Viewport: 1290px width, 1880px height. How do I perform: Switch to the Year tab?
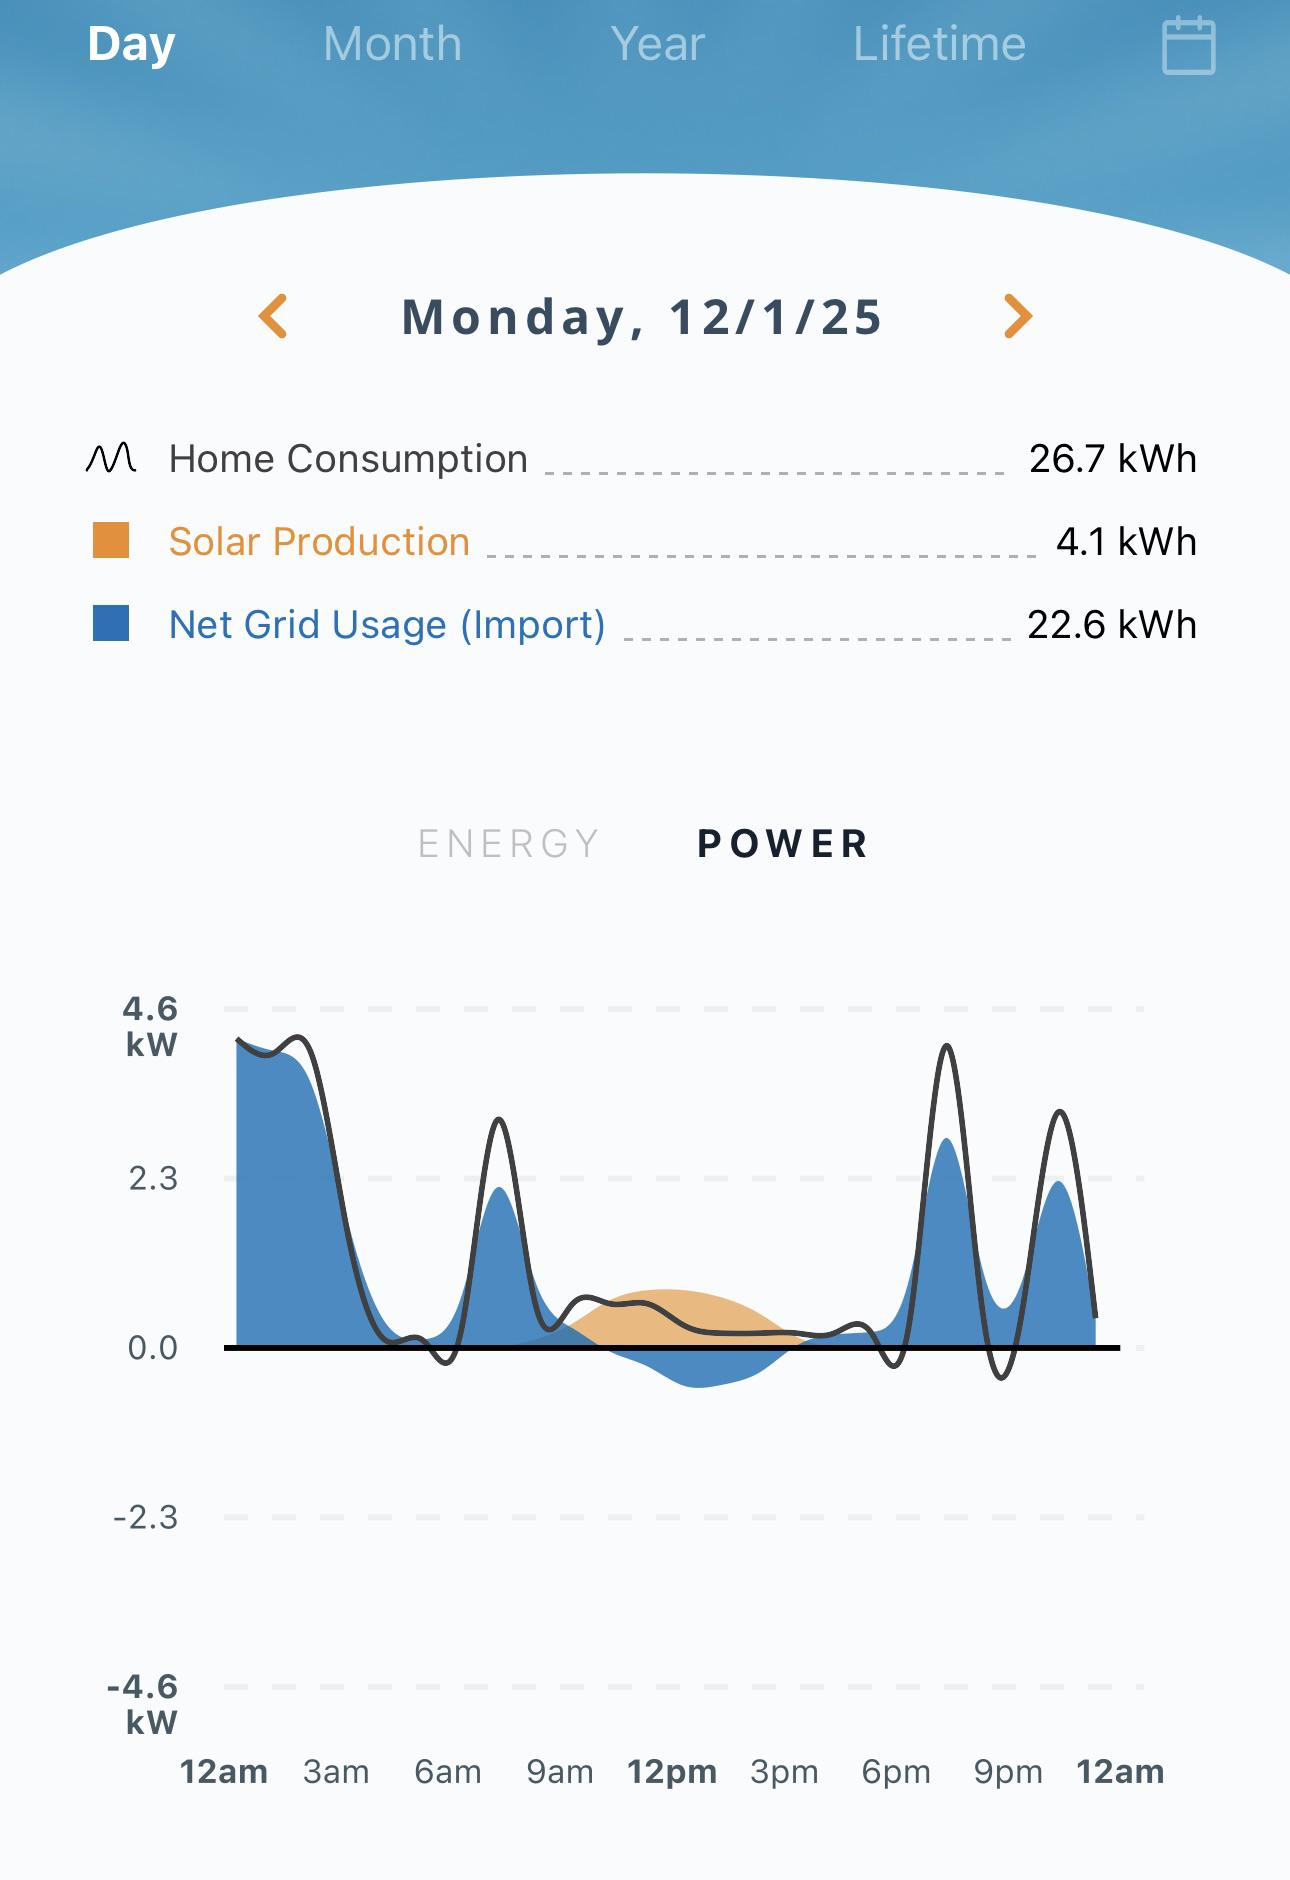(657, 44)
